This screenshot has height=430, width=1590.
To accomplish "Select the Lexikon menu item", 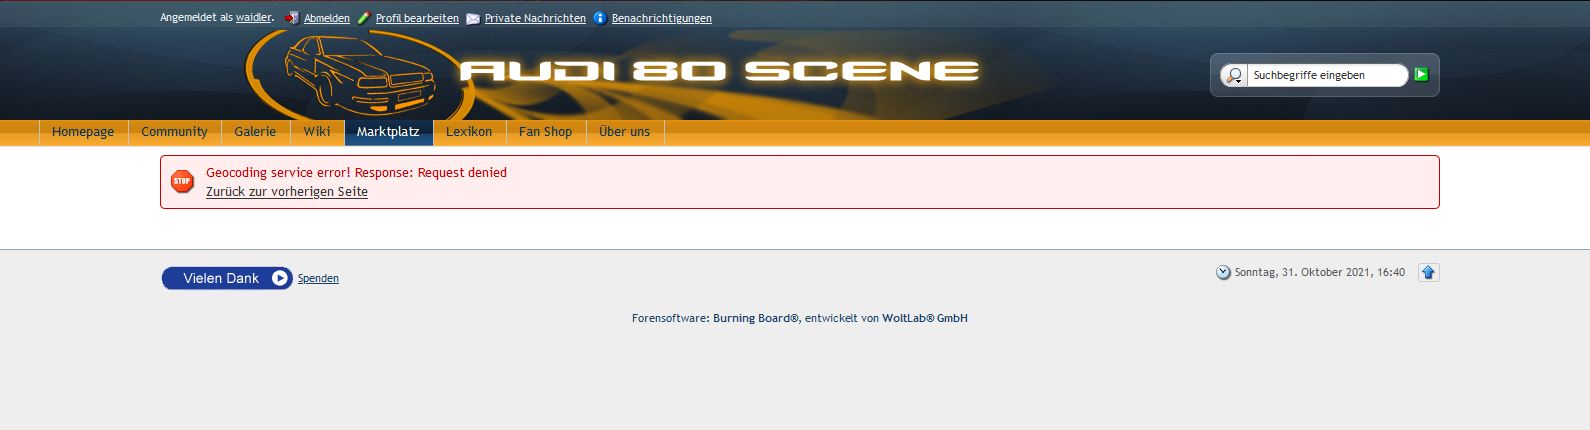I will tap(469, 132).
